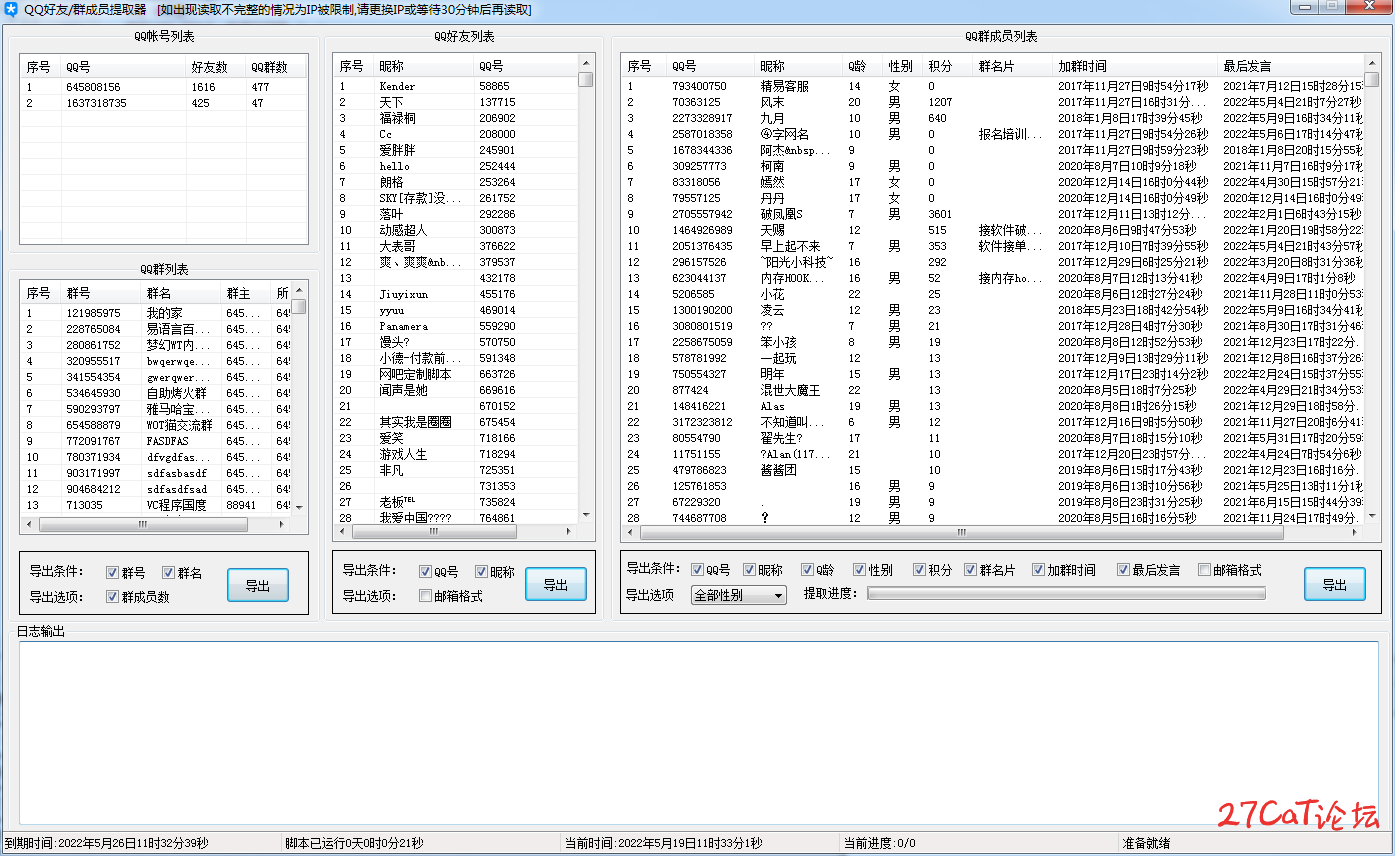Select friend 爱胖胖 in friend list

point(456,150)
